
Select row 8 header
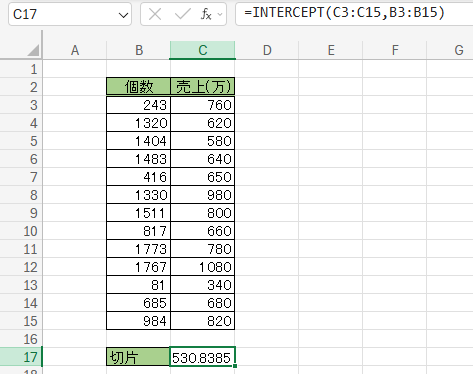click(21, 195)
